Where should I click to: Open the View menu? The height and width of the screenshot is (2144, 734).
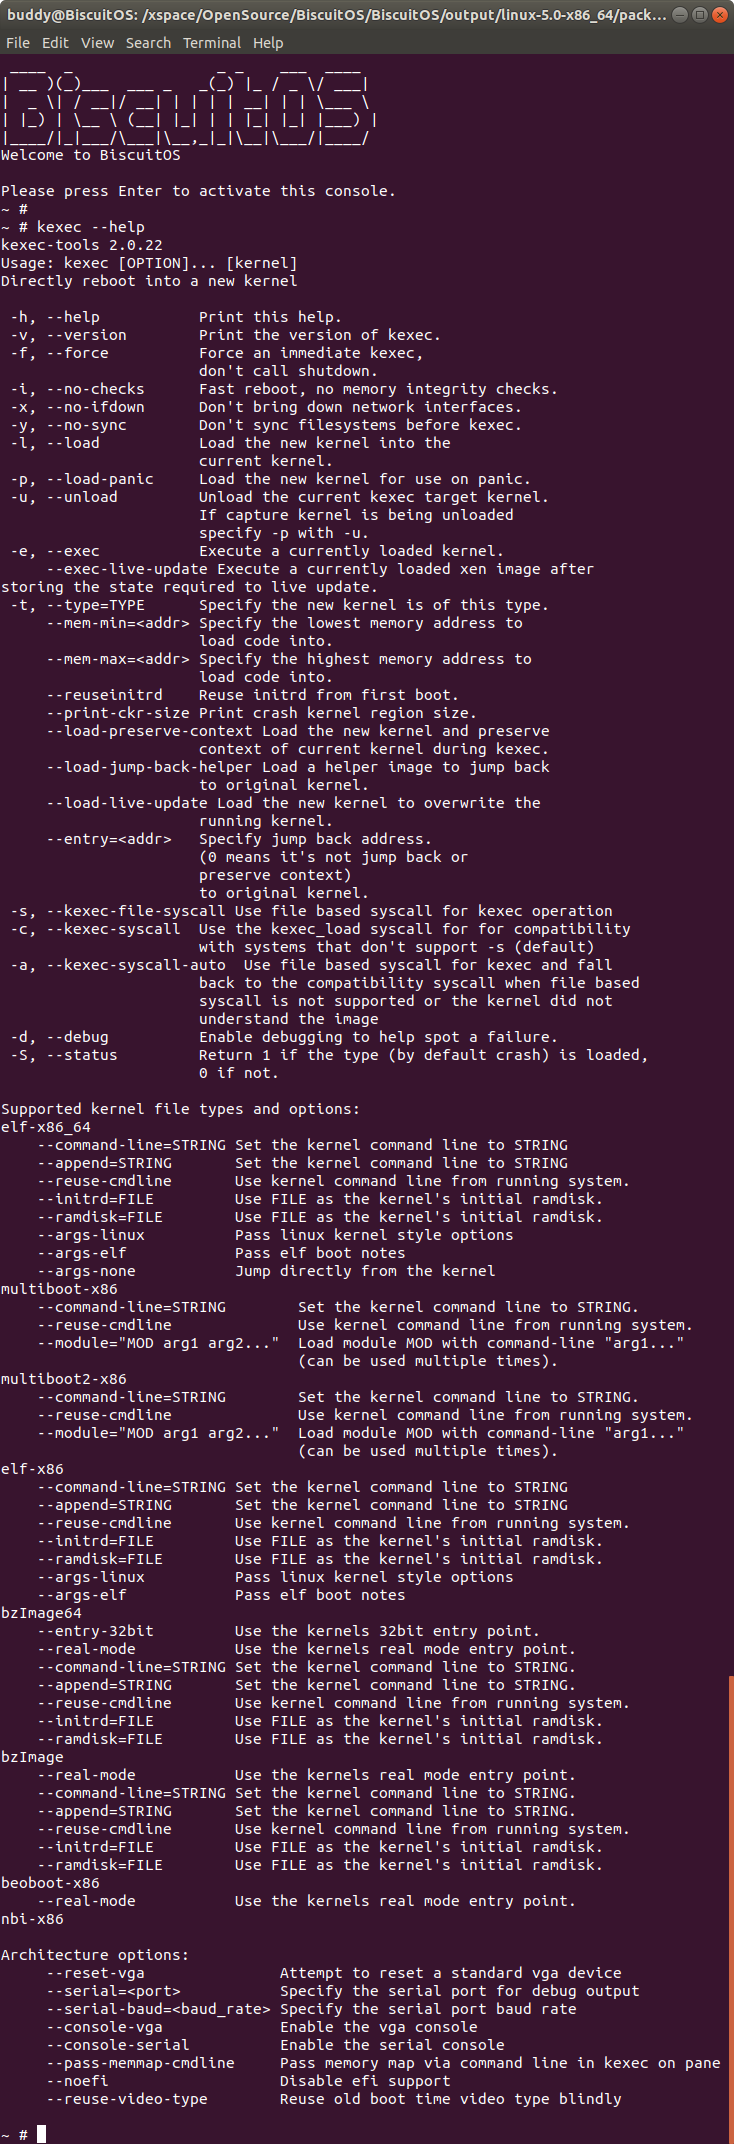pos(97,43)
